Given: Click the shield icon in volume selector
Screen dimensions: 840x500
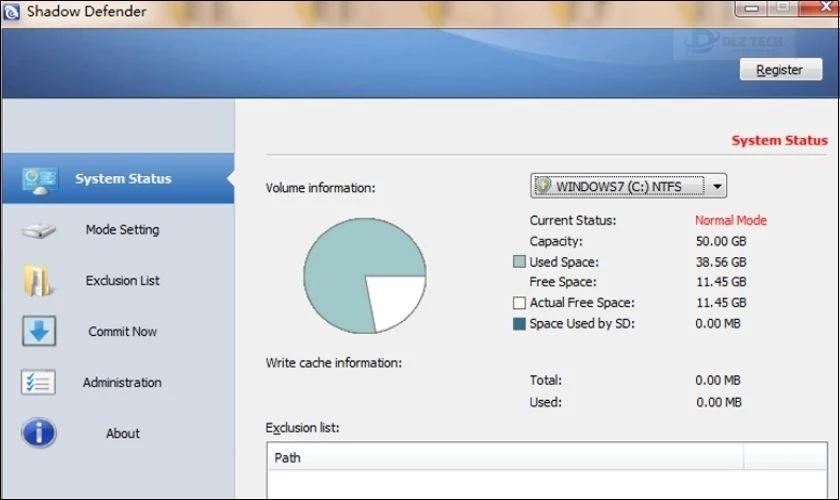Looking at the screenshot, I should (x=543, y=185).
